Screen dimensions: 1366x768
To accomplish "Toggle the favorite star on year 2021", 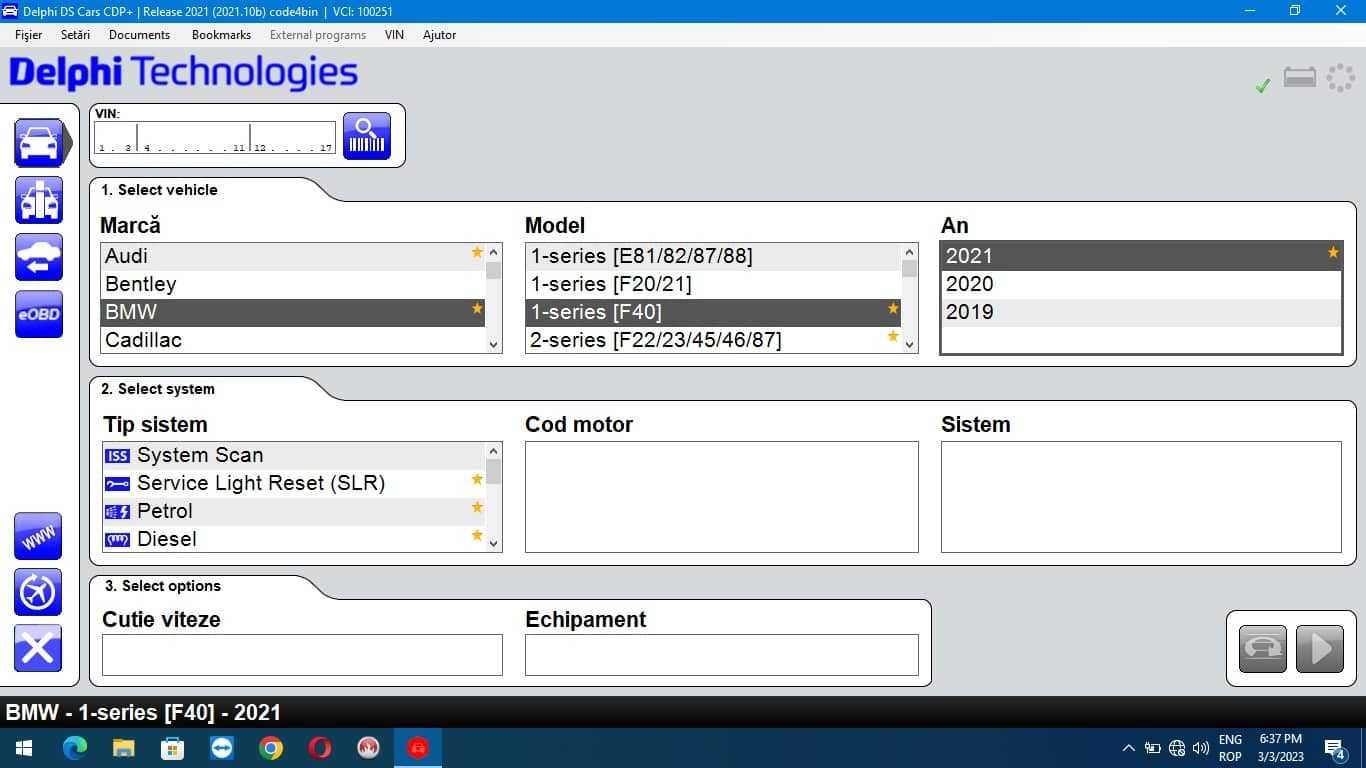I will (1333, 252).
